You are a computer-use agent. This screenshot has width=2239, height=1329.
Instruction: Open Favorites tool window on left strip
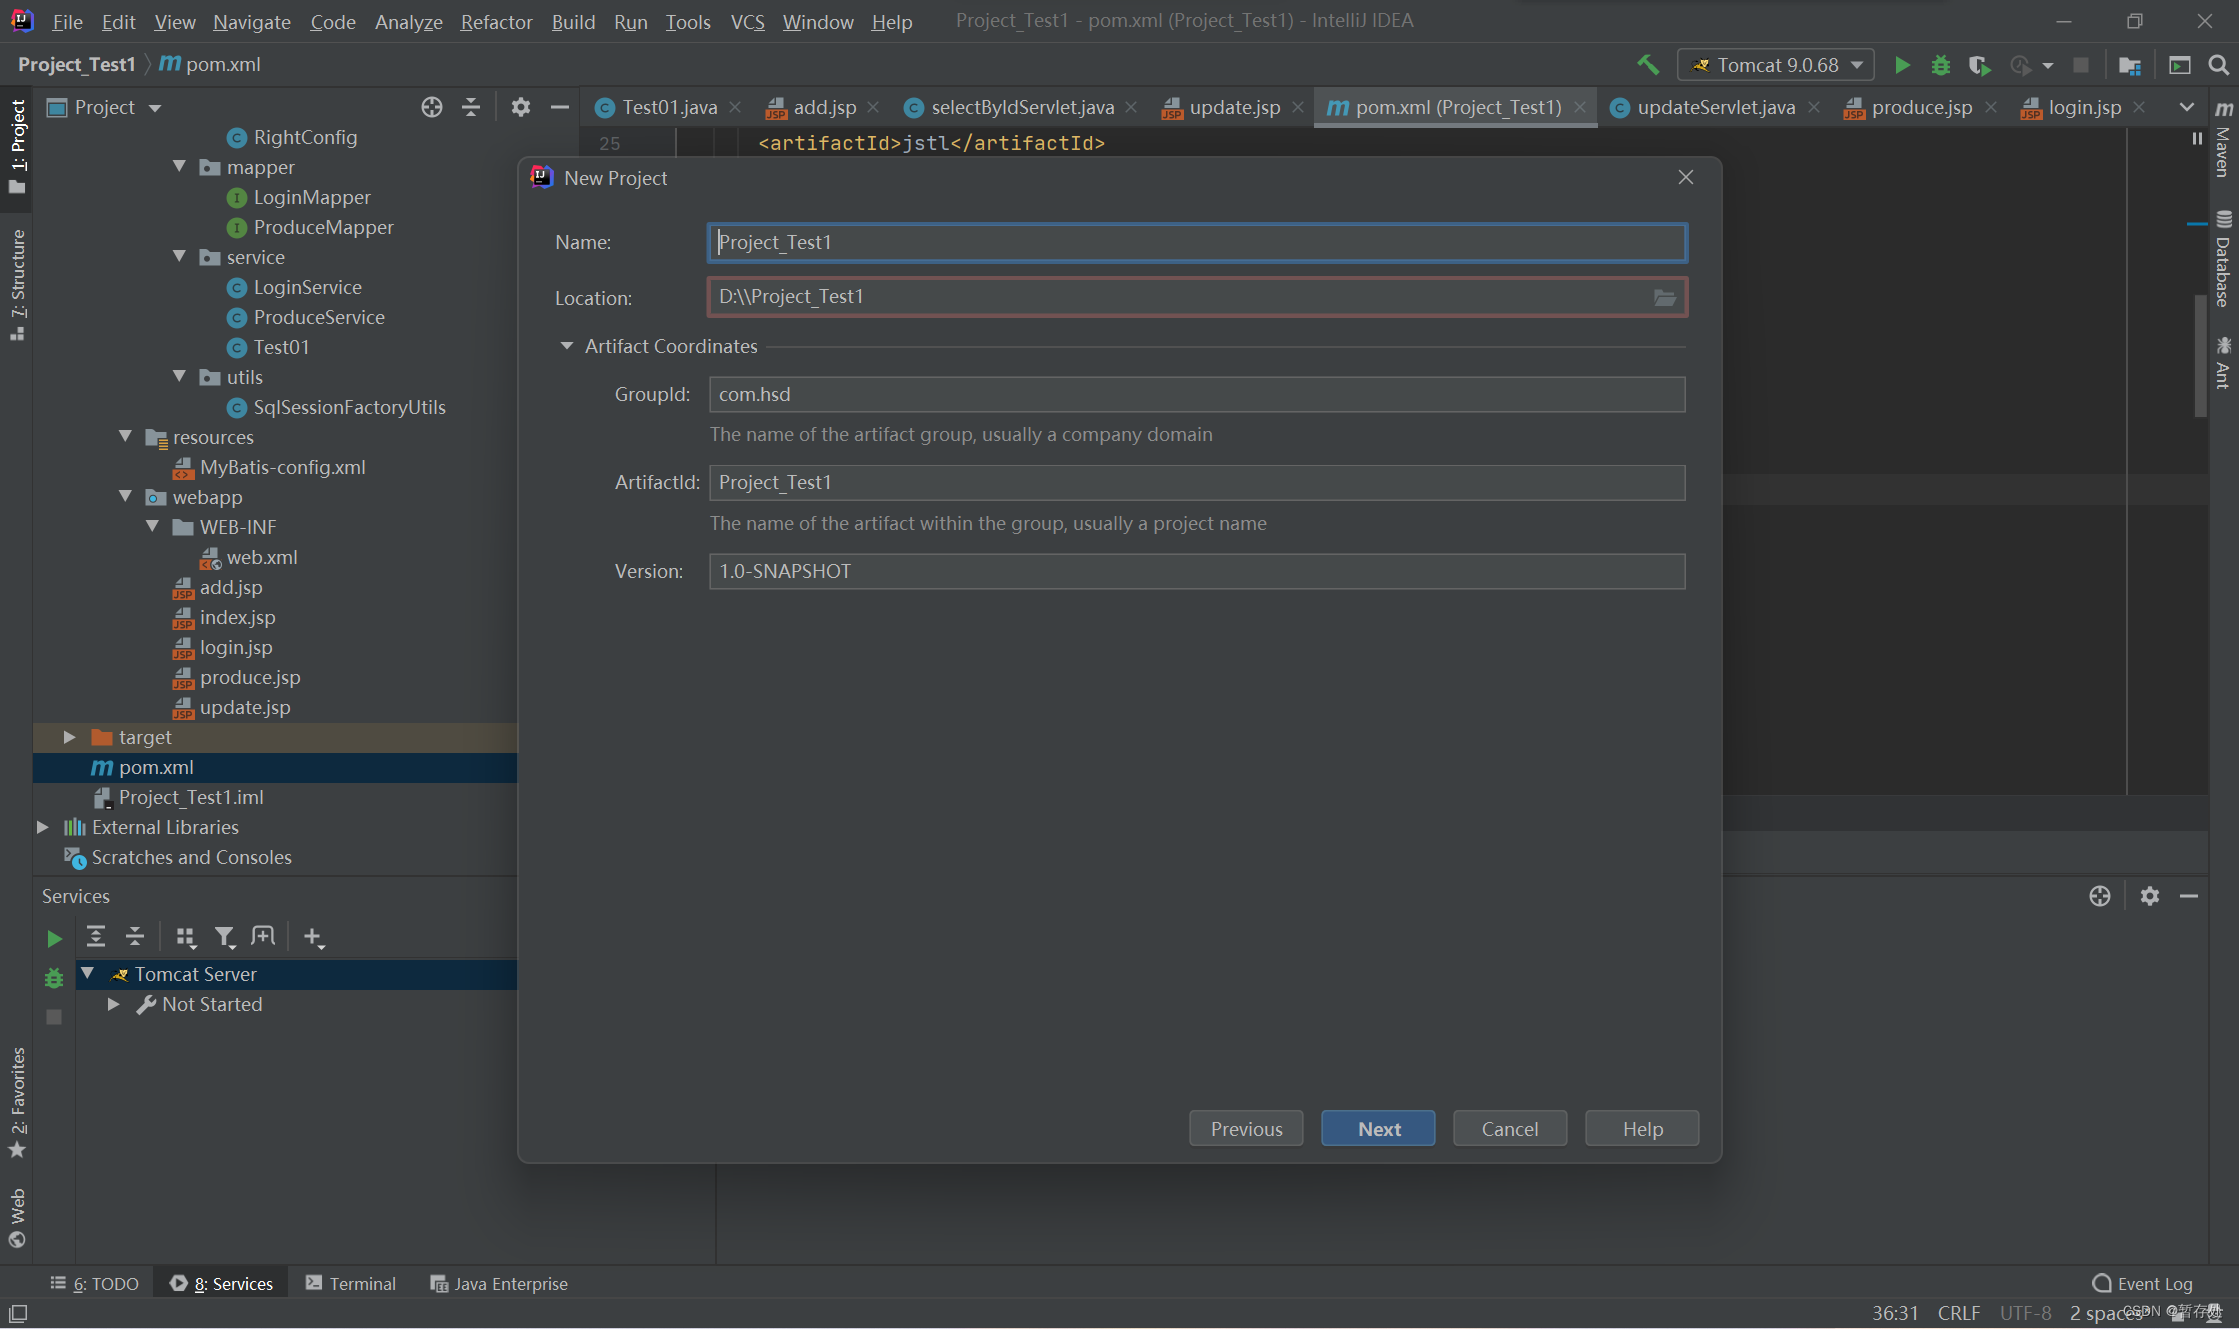(17, 1103)
